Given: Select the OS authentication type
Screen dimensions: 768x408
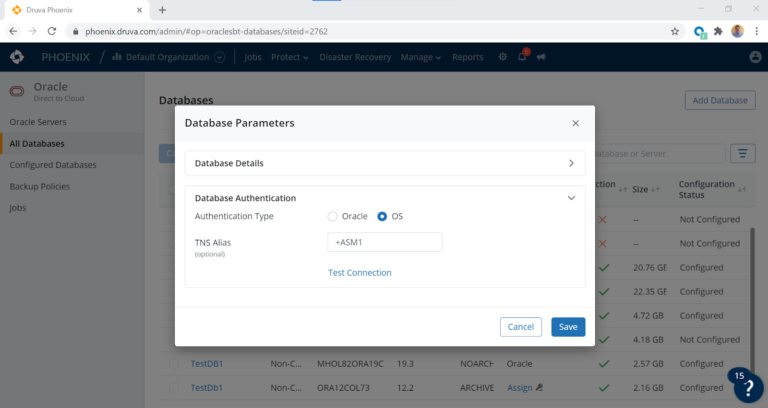Looking at the screenshot, I should click(382, 216).
